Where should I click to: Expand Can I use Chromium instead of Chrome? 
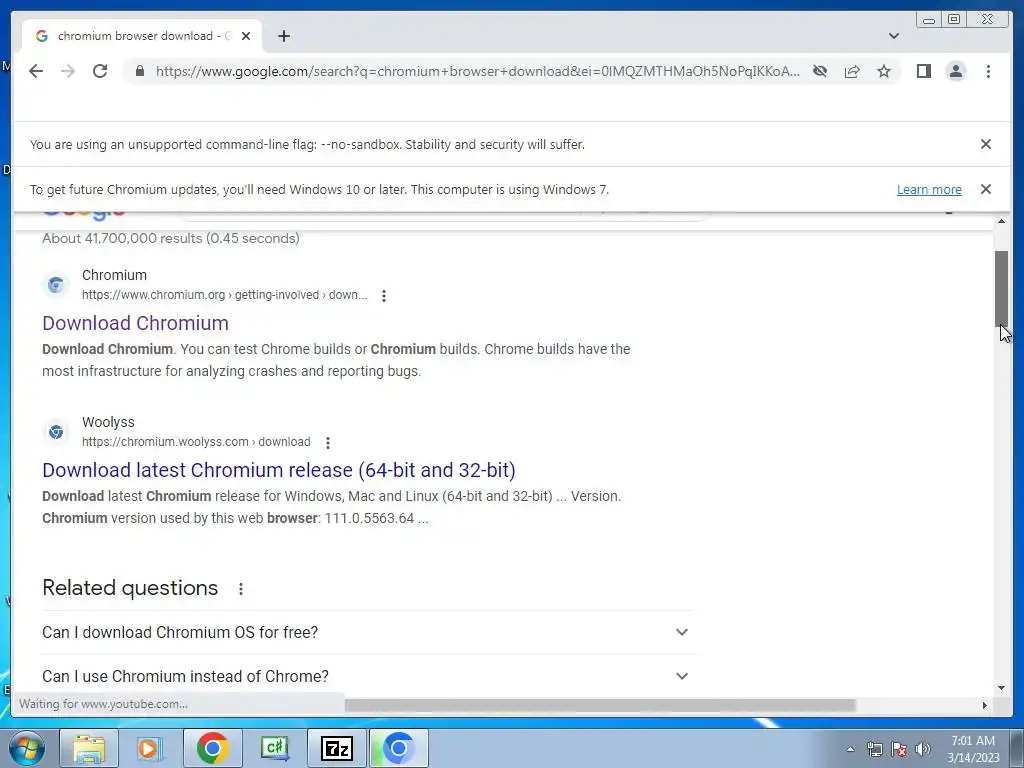coord(368,676)
